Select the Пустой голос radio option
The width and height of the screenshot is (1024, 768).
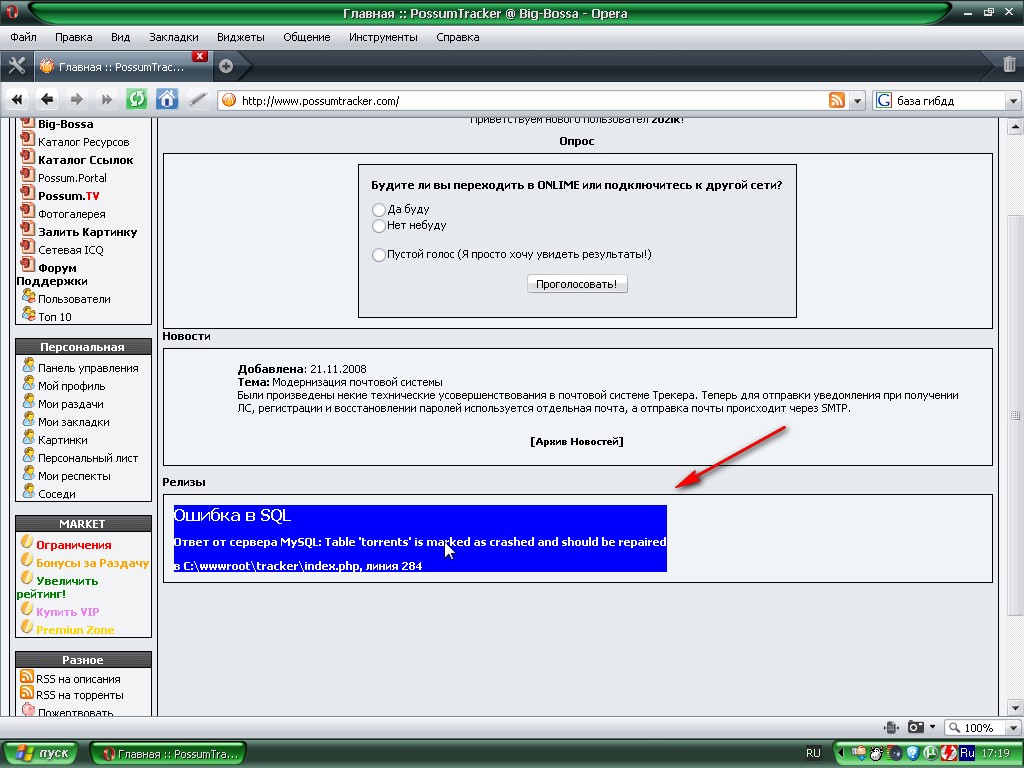378,255
